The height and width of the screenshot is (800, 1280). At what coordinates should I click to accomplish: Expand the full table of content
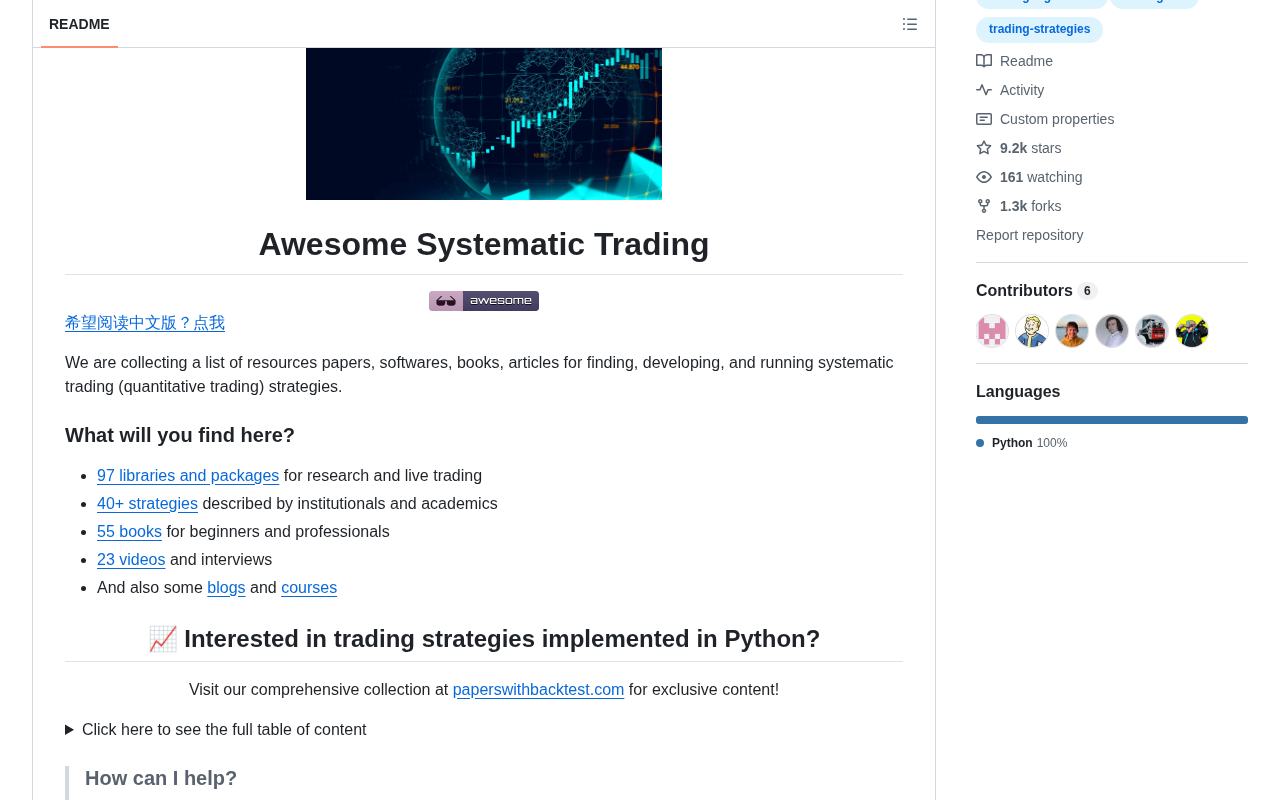tap(216, 730)
